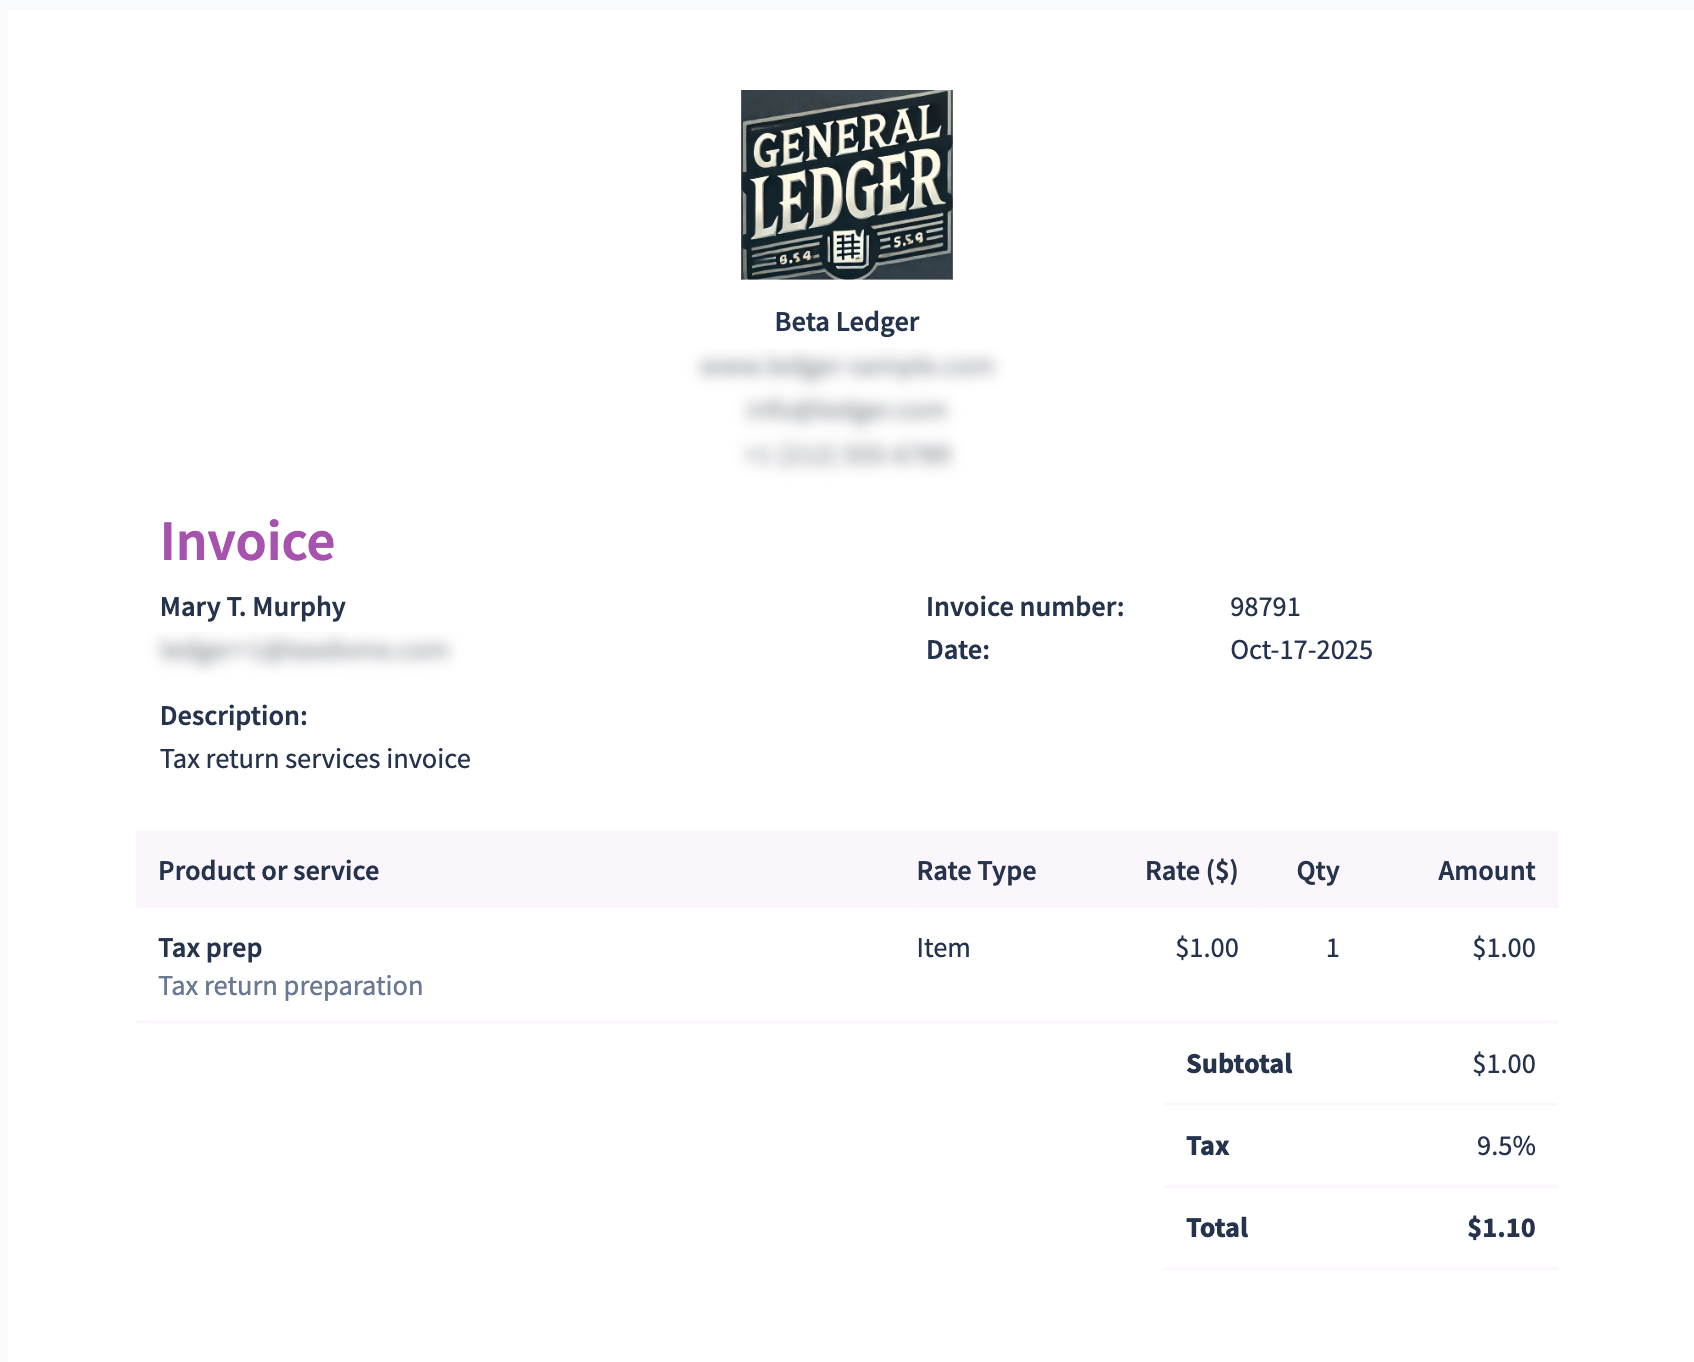1694x1362 pixels.
Task: Select the Tax prep line item name
Action: (x=210, y=948)
